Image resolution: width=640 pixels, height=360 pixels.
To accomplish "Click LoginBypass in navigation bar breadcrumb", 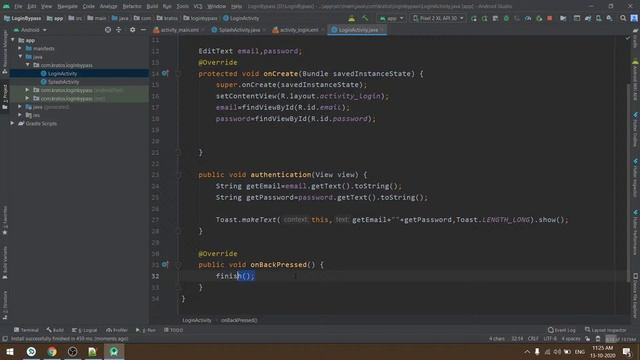I will pos(23,18).
